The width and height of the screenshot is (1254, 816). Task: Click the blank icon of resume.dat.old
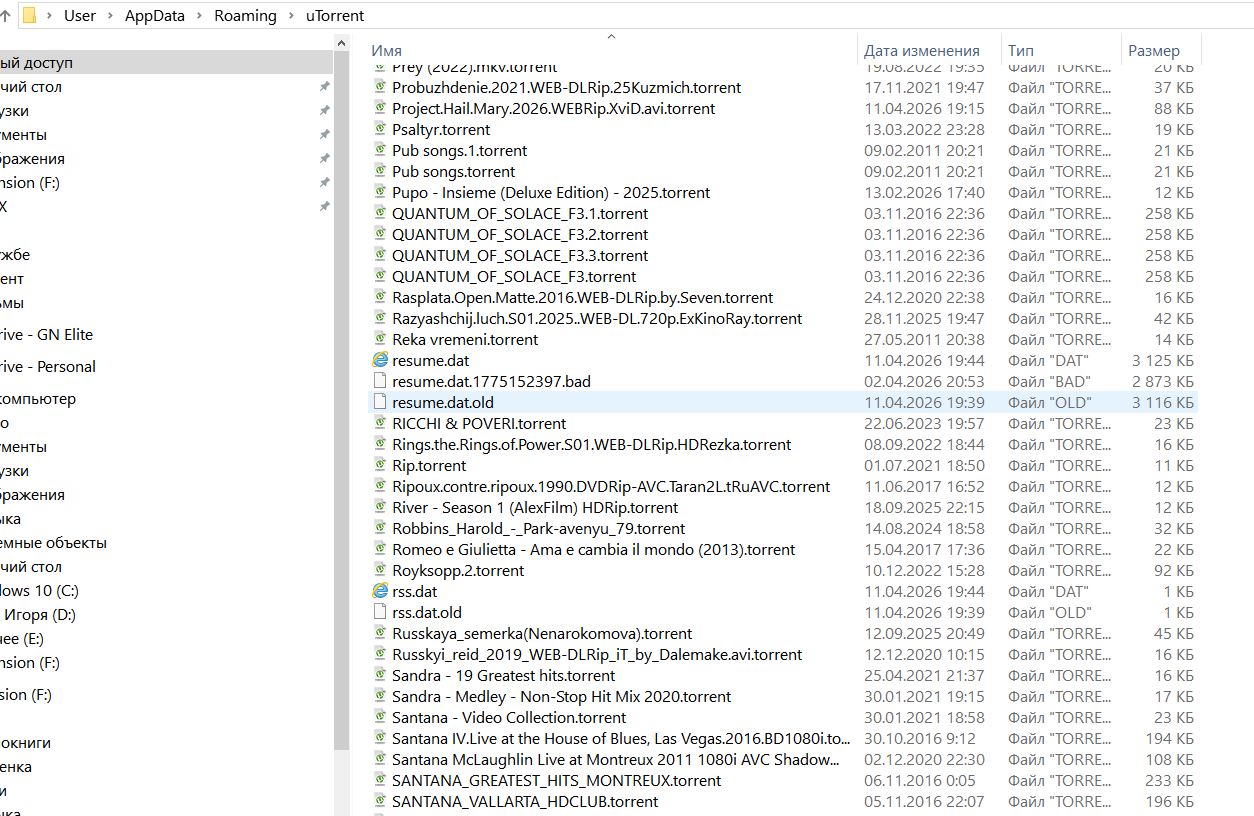coord(380,402)
